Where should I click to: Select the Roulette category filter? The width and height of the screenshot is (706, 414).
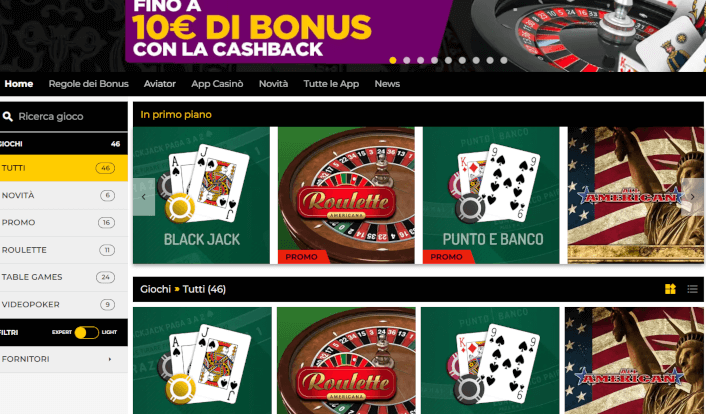pyautogui.click(x=63, y=250)
